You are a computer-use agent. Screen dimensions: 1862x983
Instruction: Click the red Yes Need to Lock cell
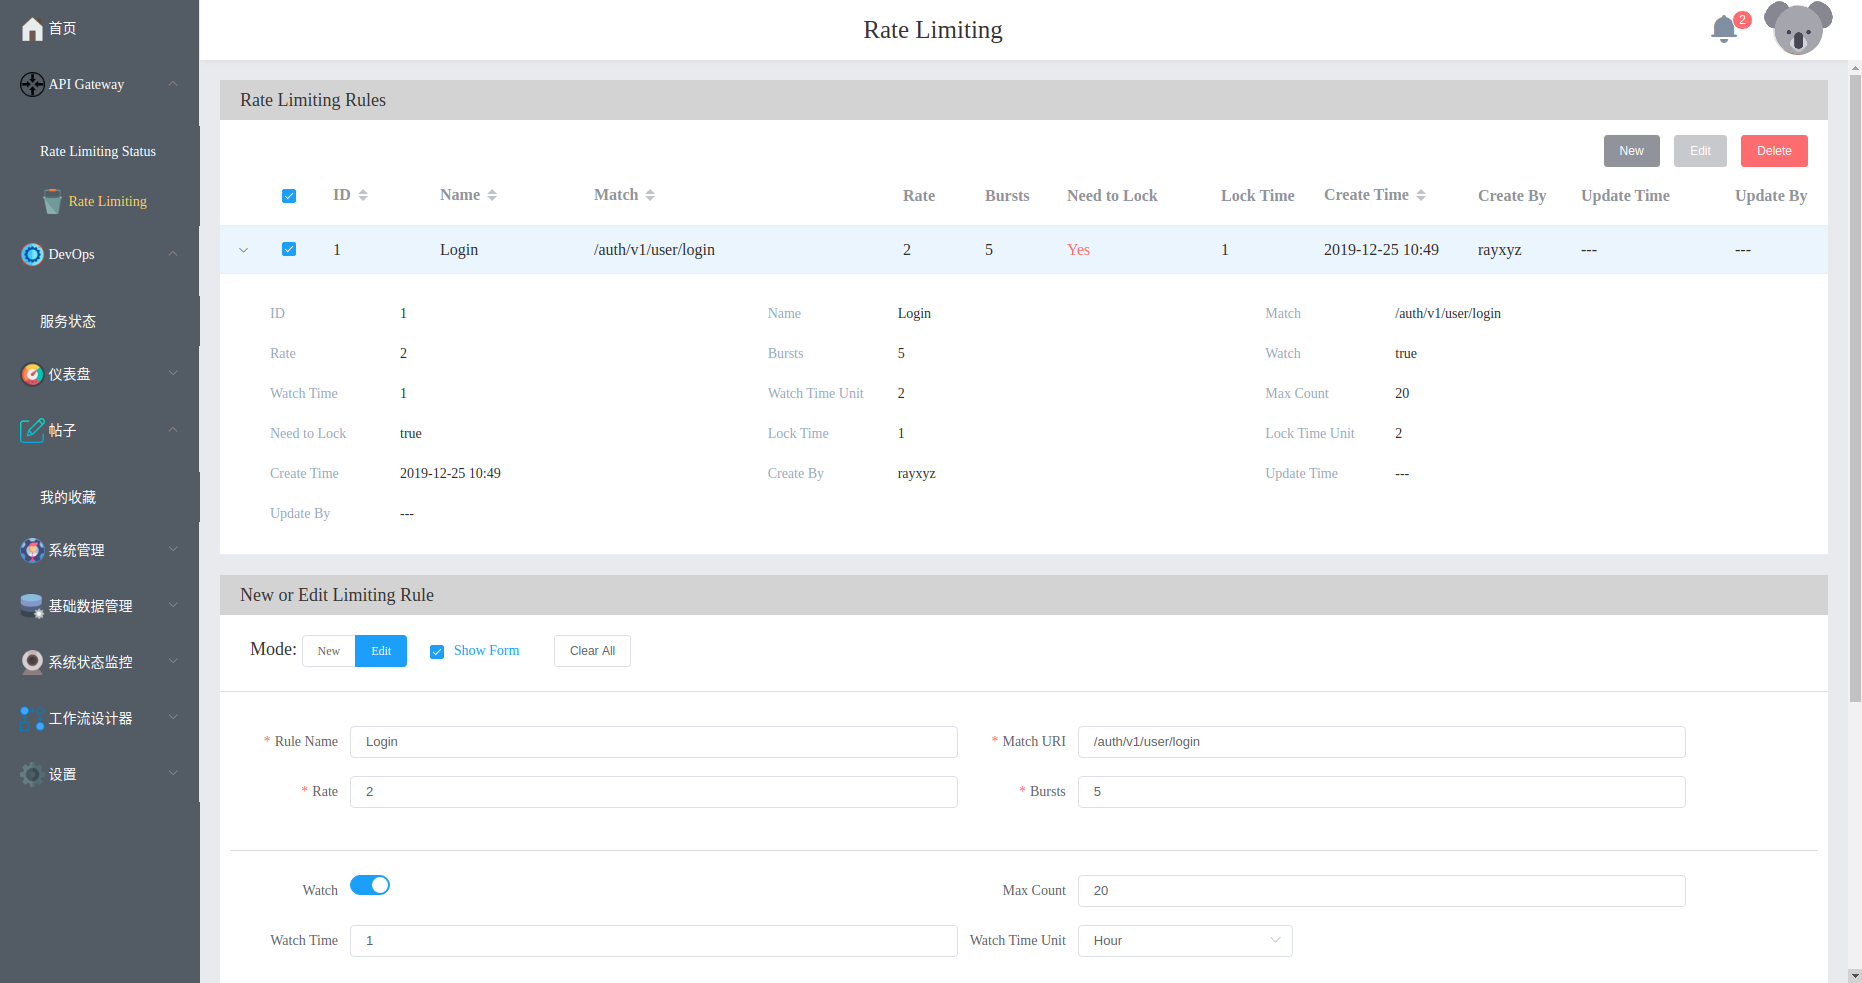(1078, 250)
